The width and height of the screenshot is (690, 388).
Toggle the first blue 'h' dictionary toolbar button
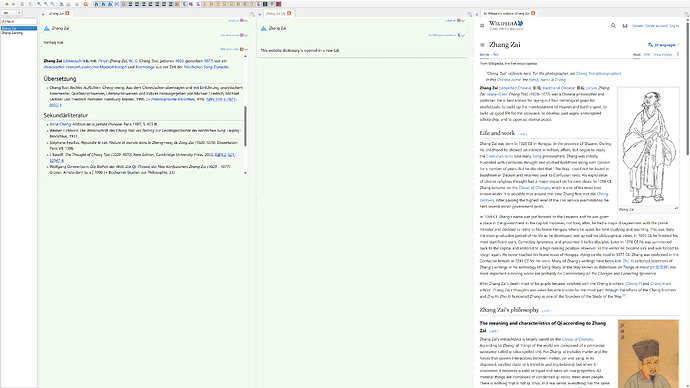pyautogui.click(x=96, y=4)
